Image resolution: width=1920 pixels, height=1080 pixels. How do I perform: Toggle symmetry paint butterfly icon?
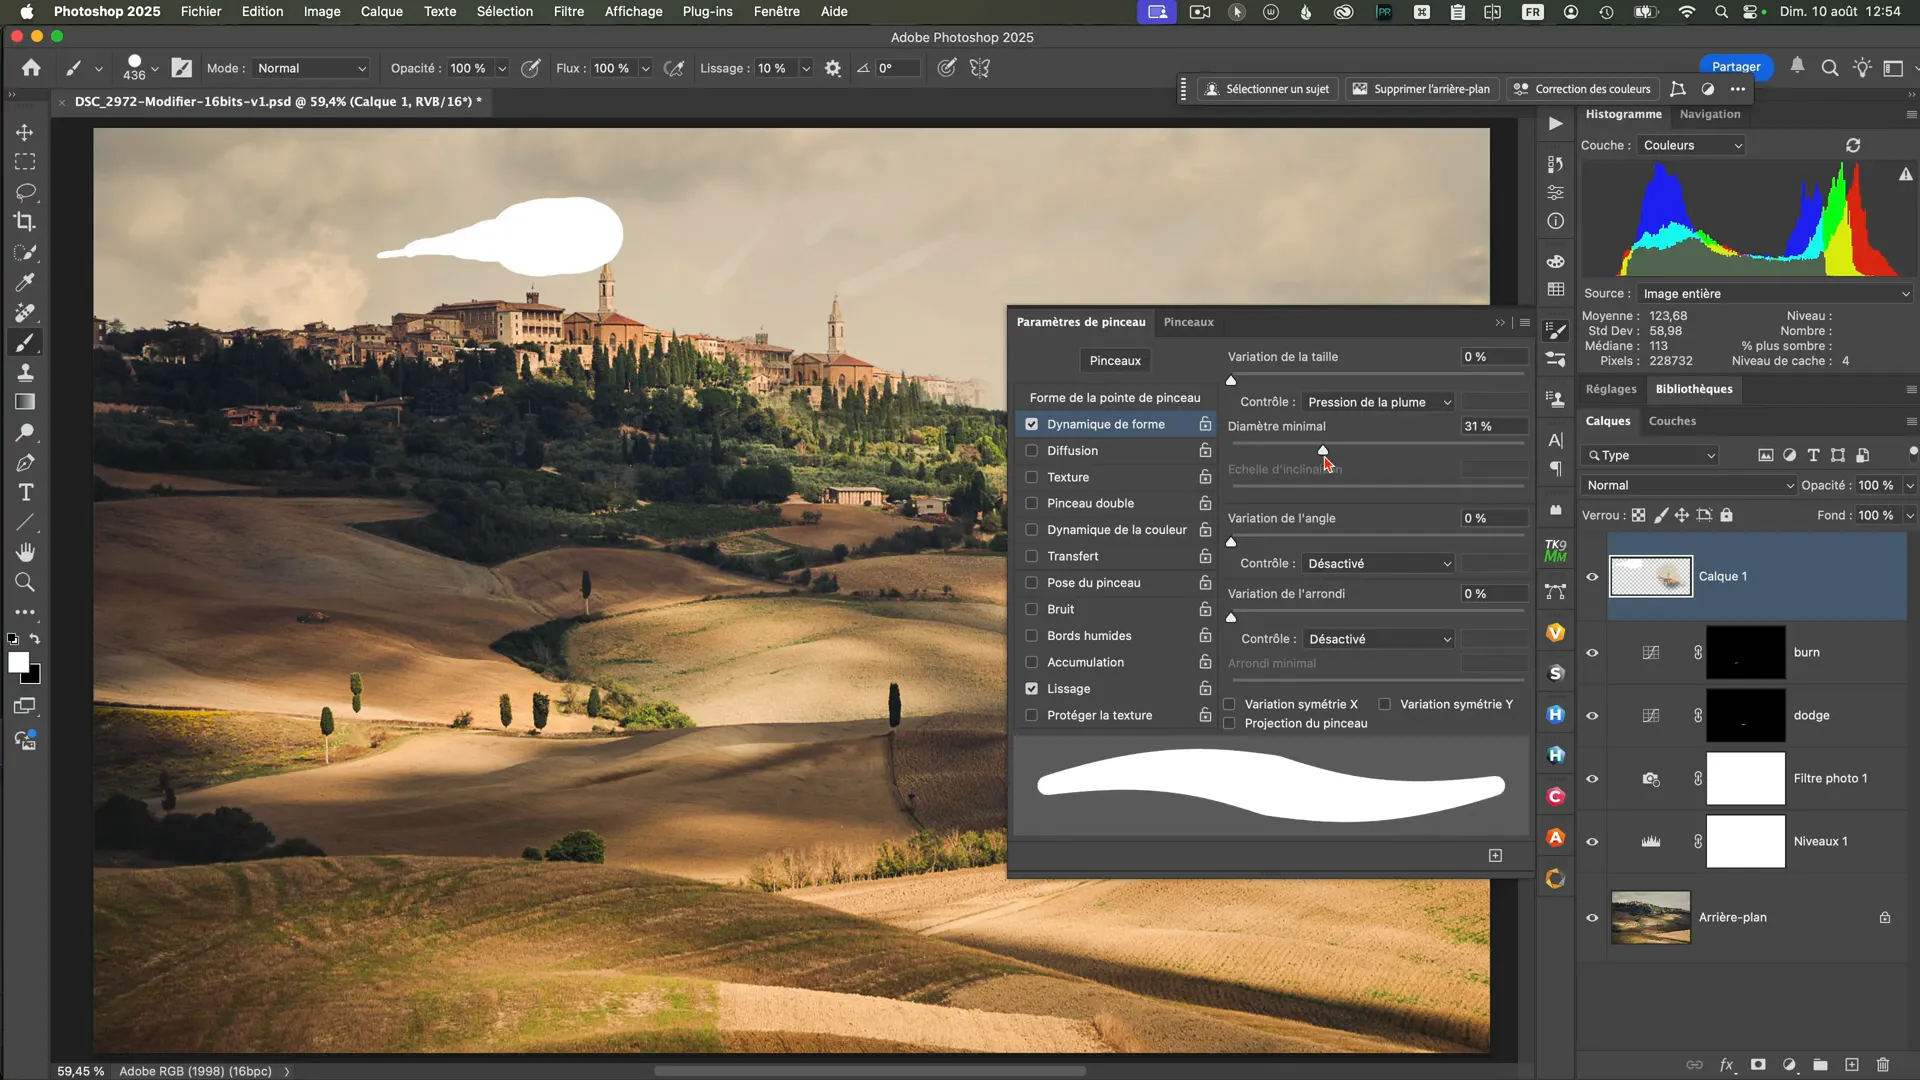(x=980, y=68)
